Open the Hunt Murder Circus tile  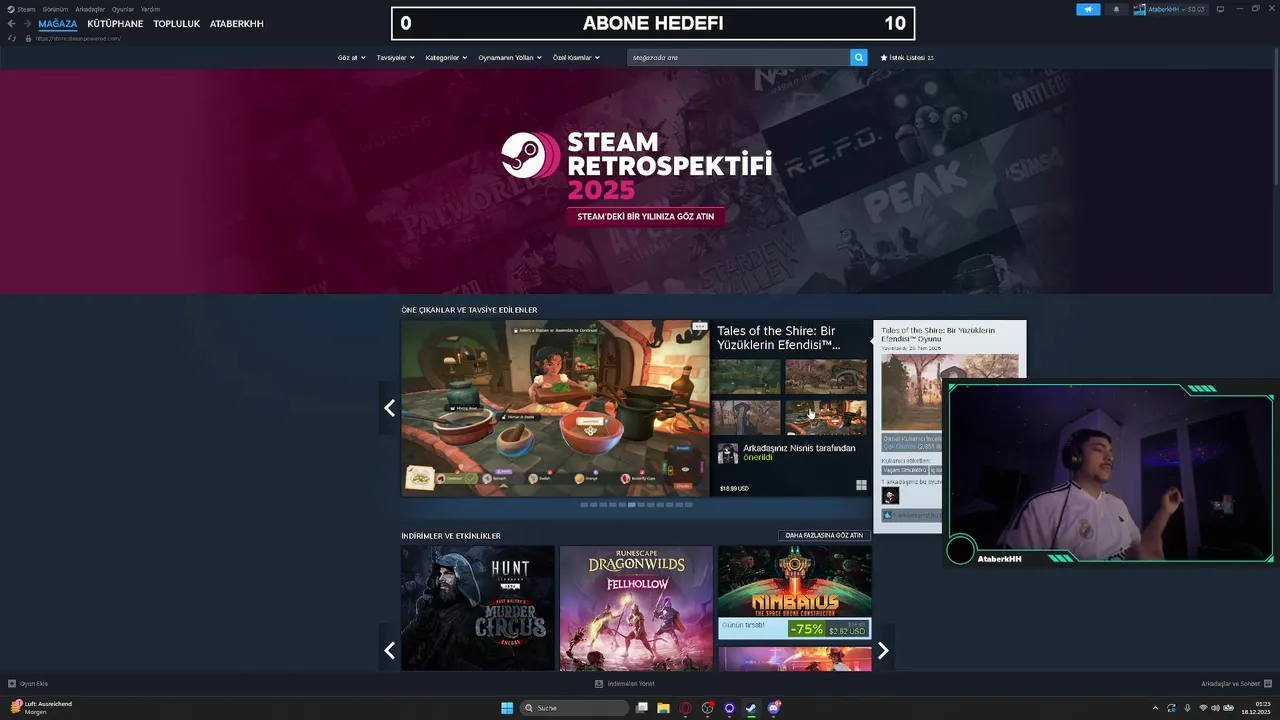pos(478,608)
